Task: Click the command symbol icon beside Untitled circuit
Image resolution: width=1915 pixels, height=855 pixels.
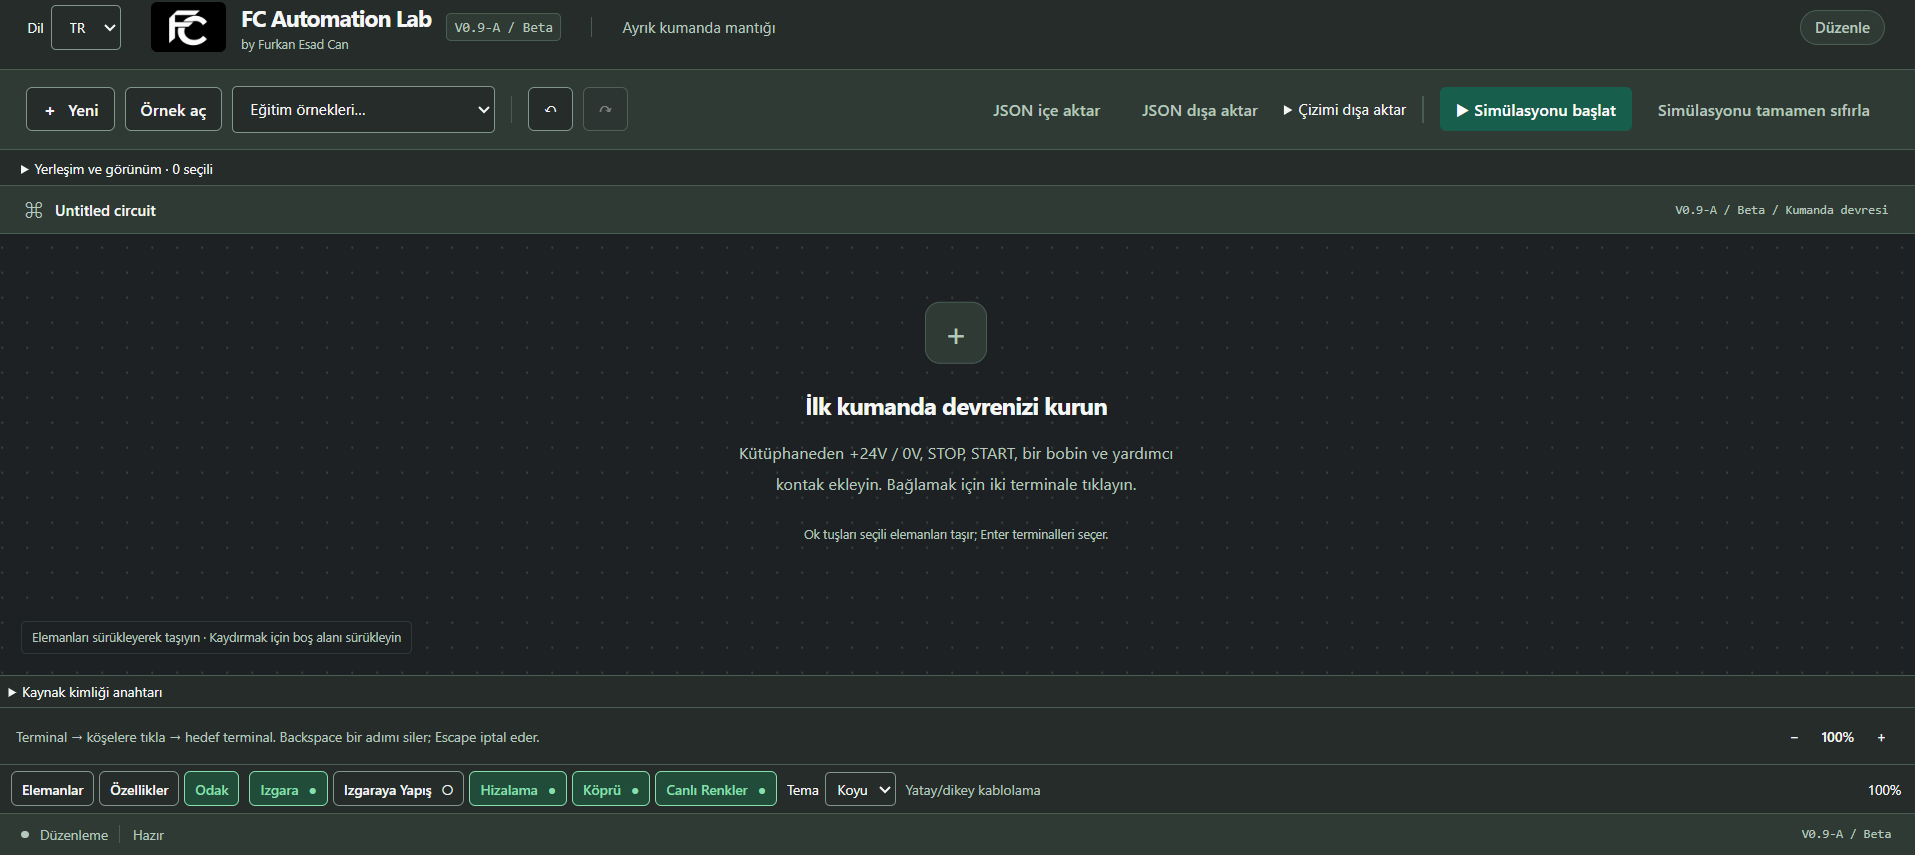Action: click(34, 210)
